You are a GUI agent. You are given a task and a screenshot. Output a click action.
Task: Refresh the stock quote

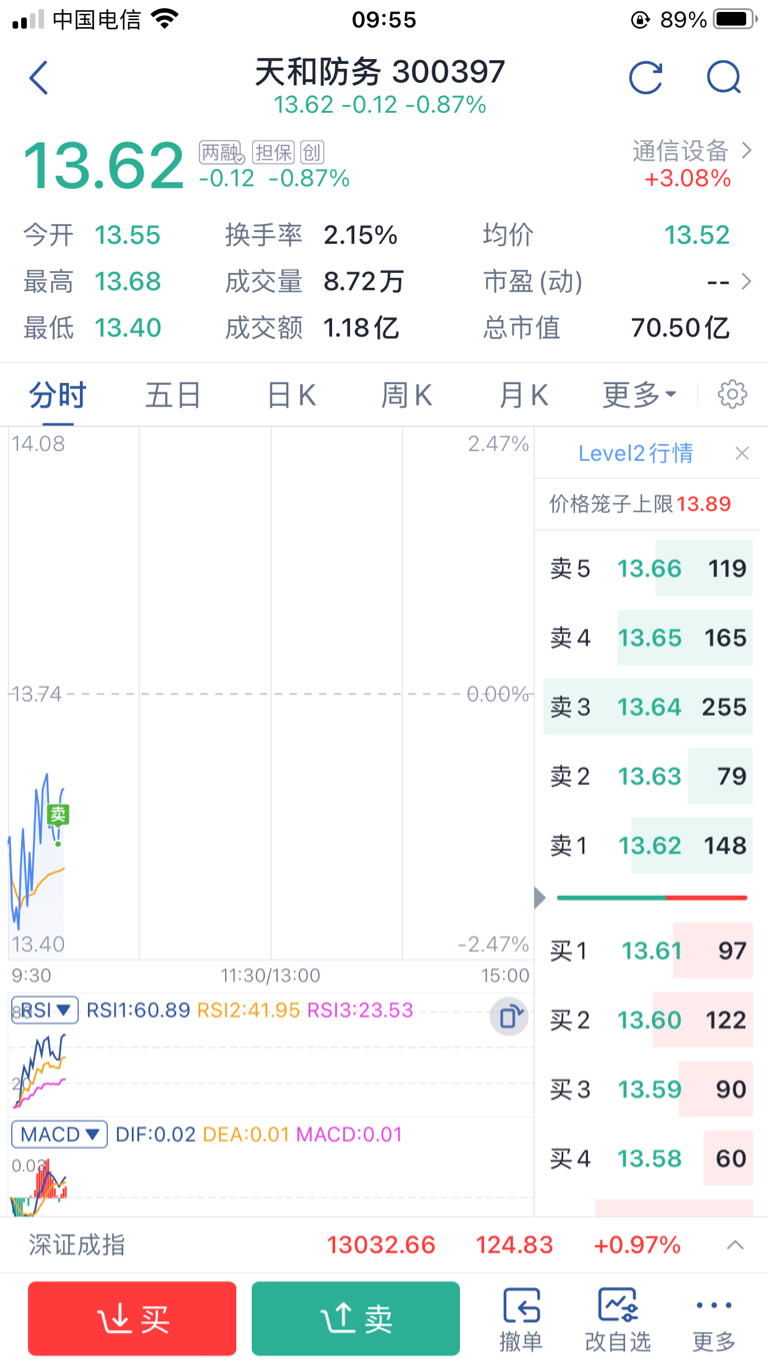tap(646, 77)
